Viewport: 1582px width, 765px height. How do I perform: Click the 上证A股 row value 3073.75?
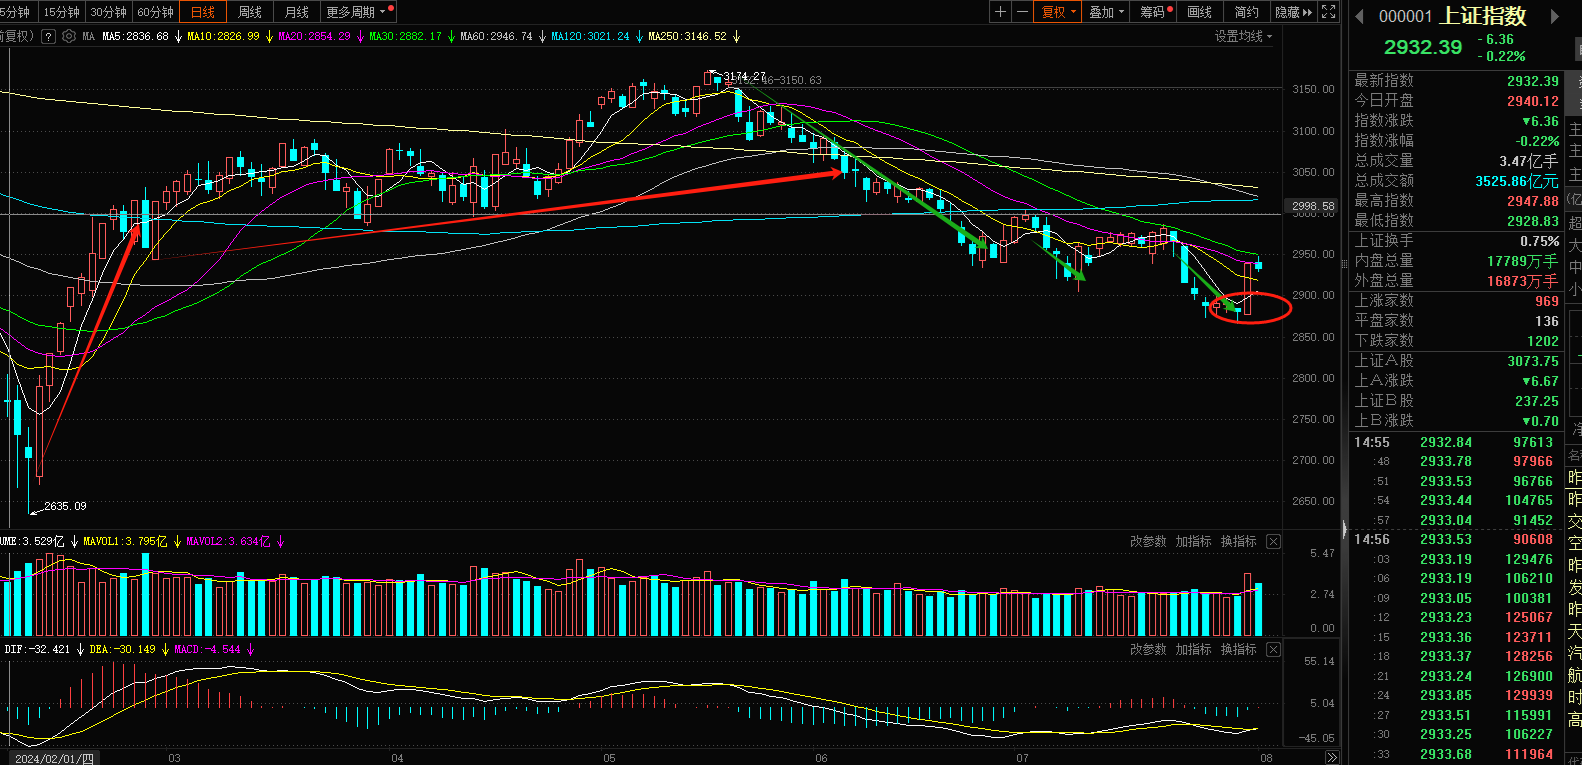coord(1532,361)
